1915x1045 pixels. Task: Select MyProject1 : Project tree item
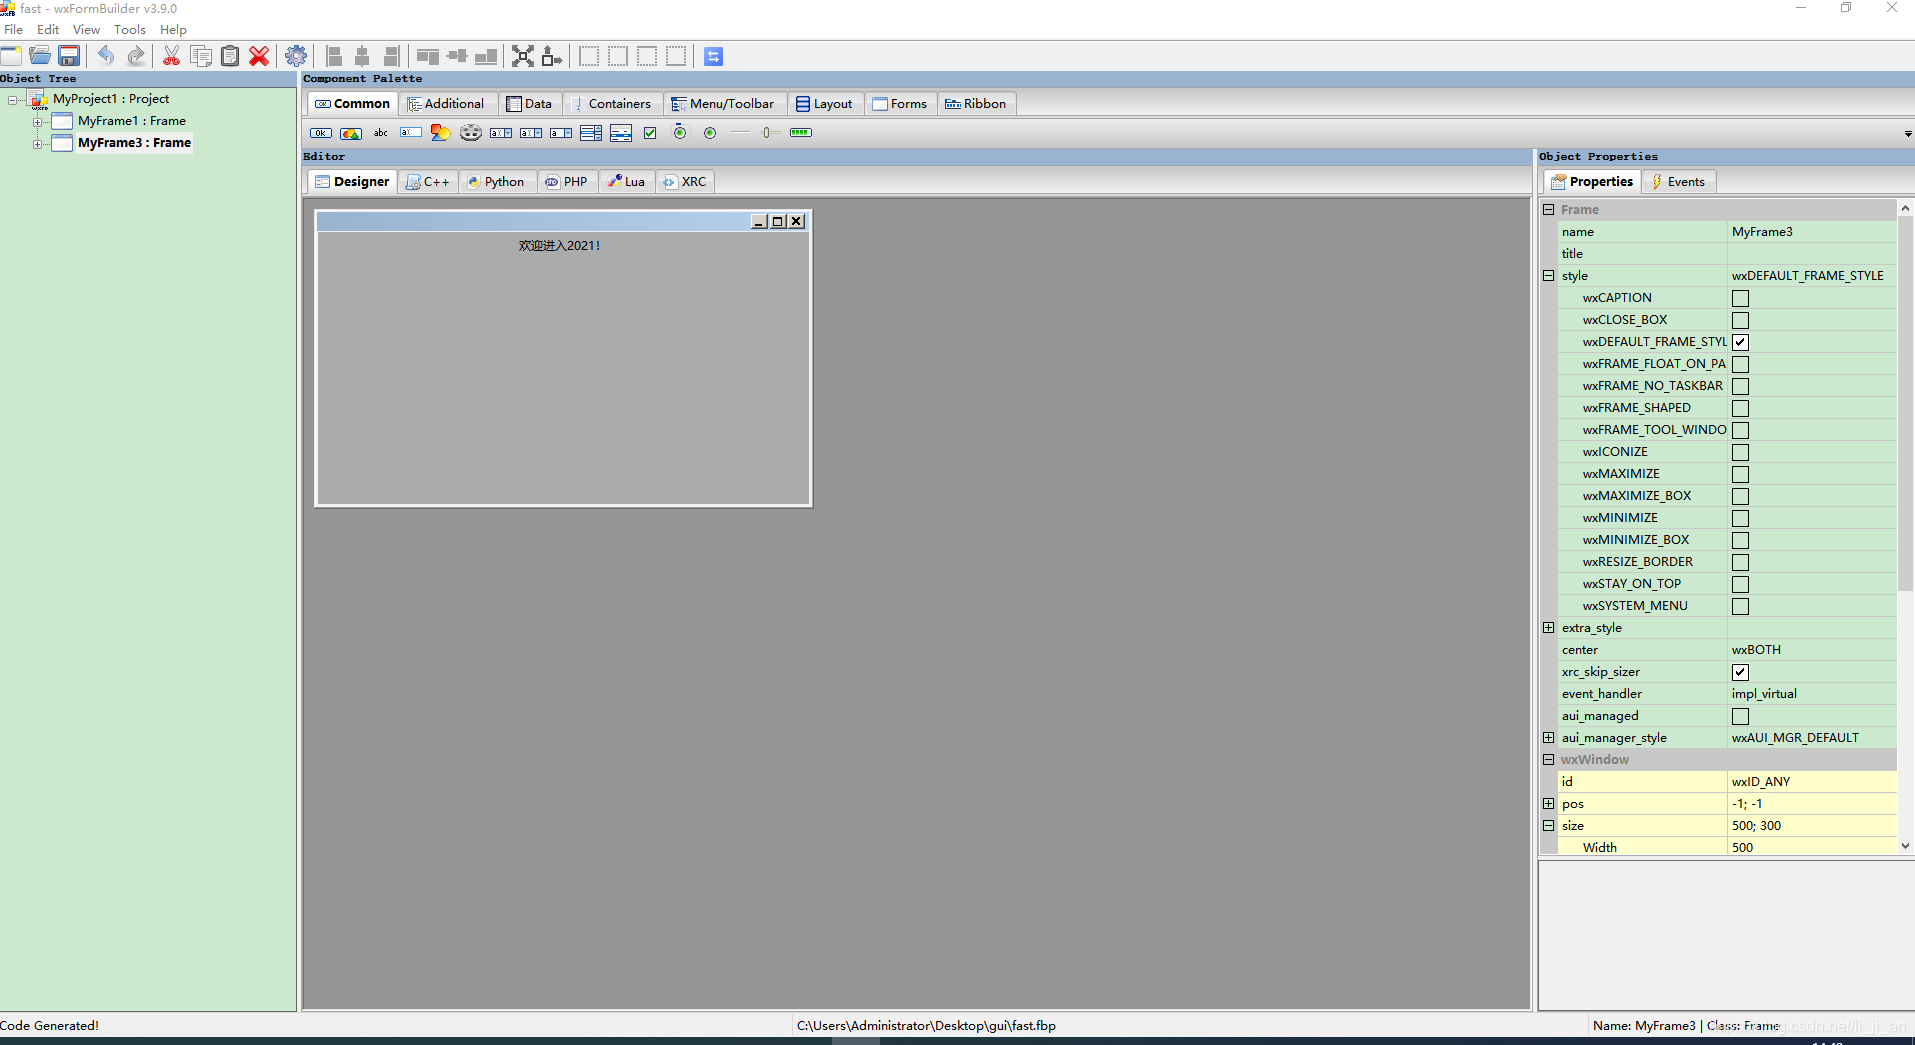(111, 99)
